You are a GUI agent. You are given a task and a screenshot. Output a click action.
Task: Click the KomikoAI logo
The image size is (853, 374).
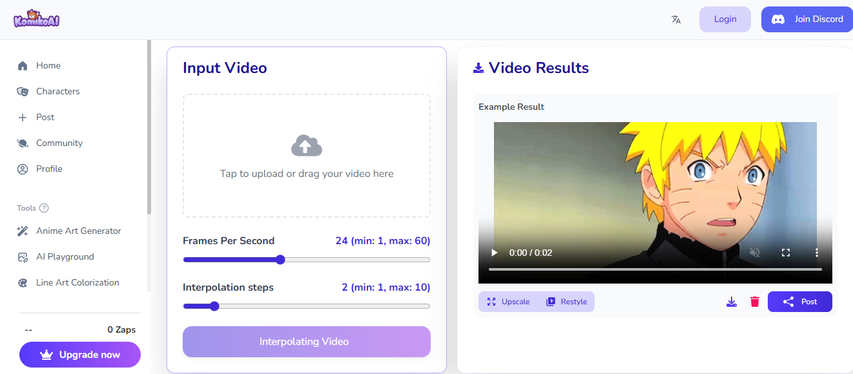pos(36,20)
